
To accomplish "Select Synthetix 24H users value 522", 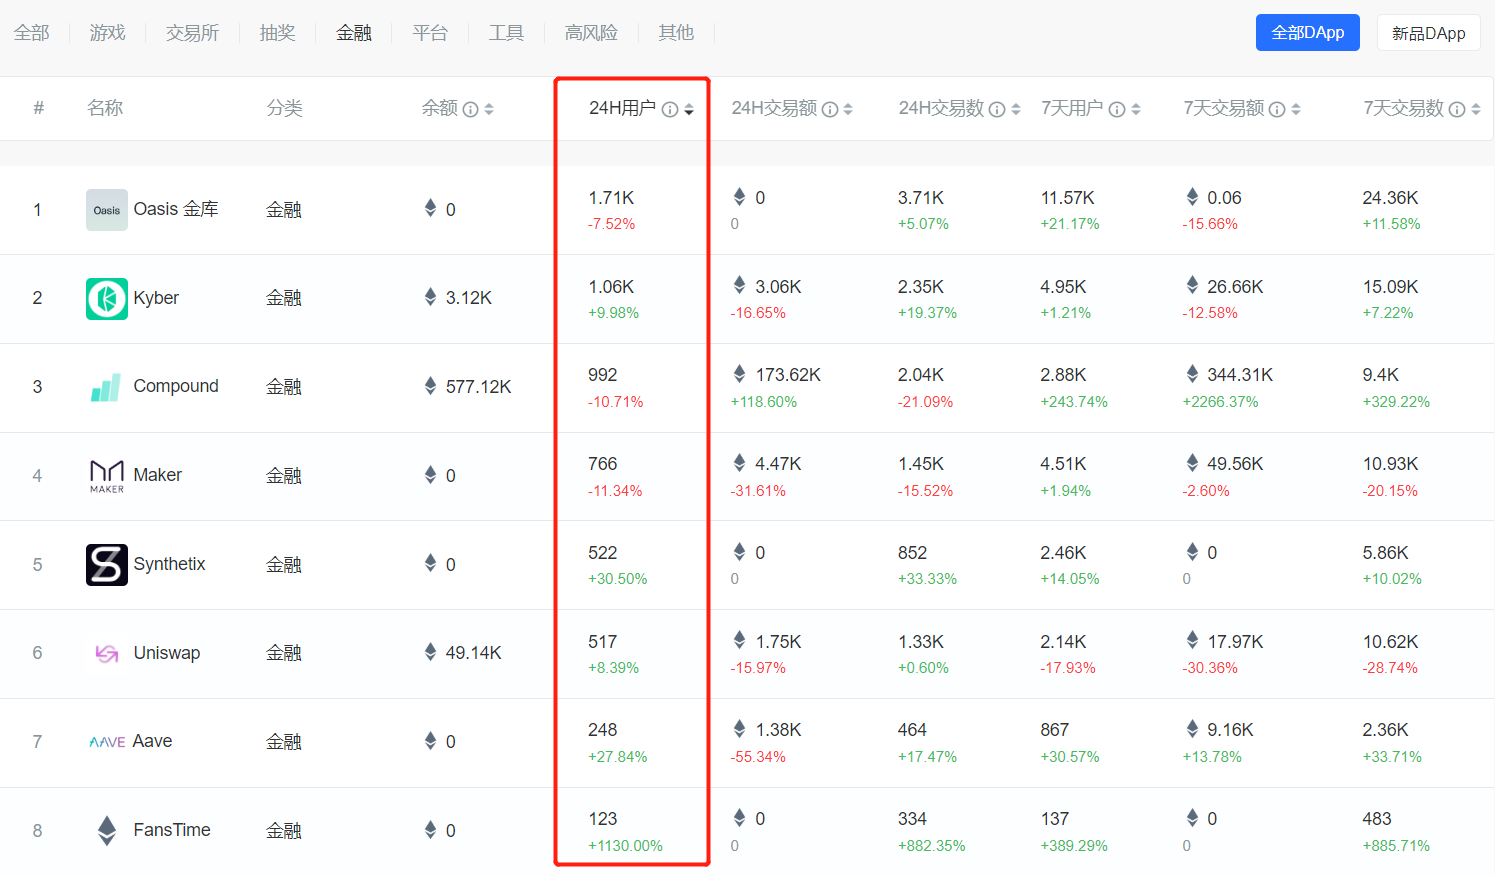I will [x=603, y=553].
